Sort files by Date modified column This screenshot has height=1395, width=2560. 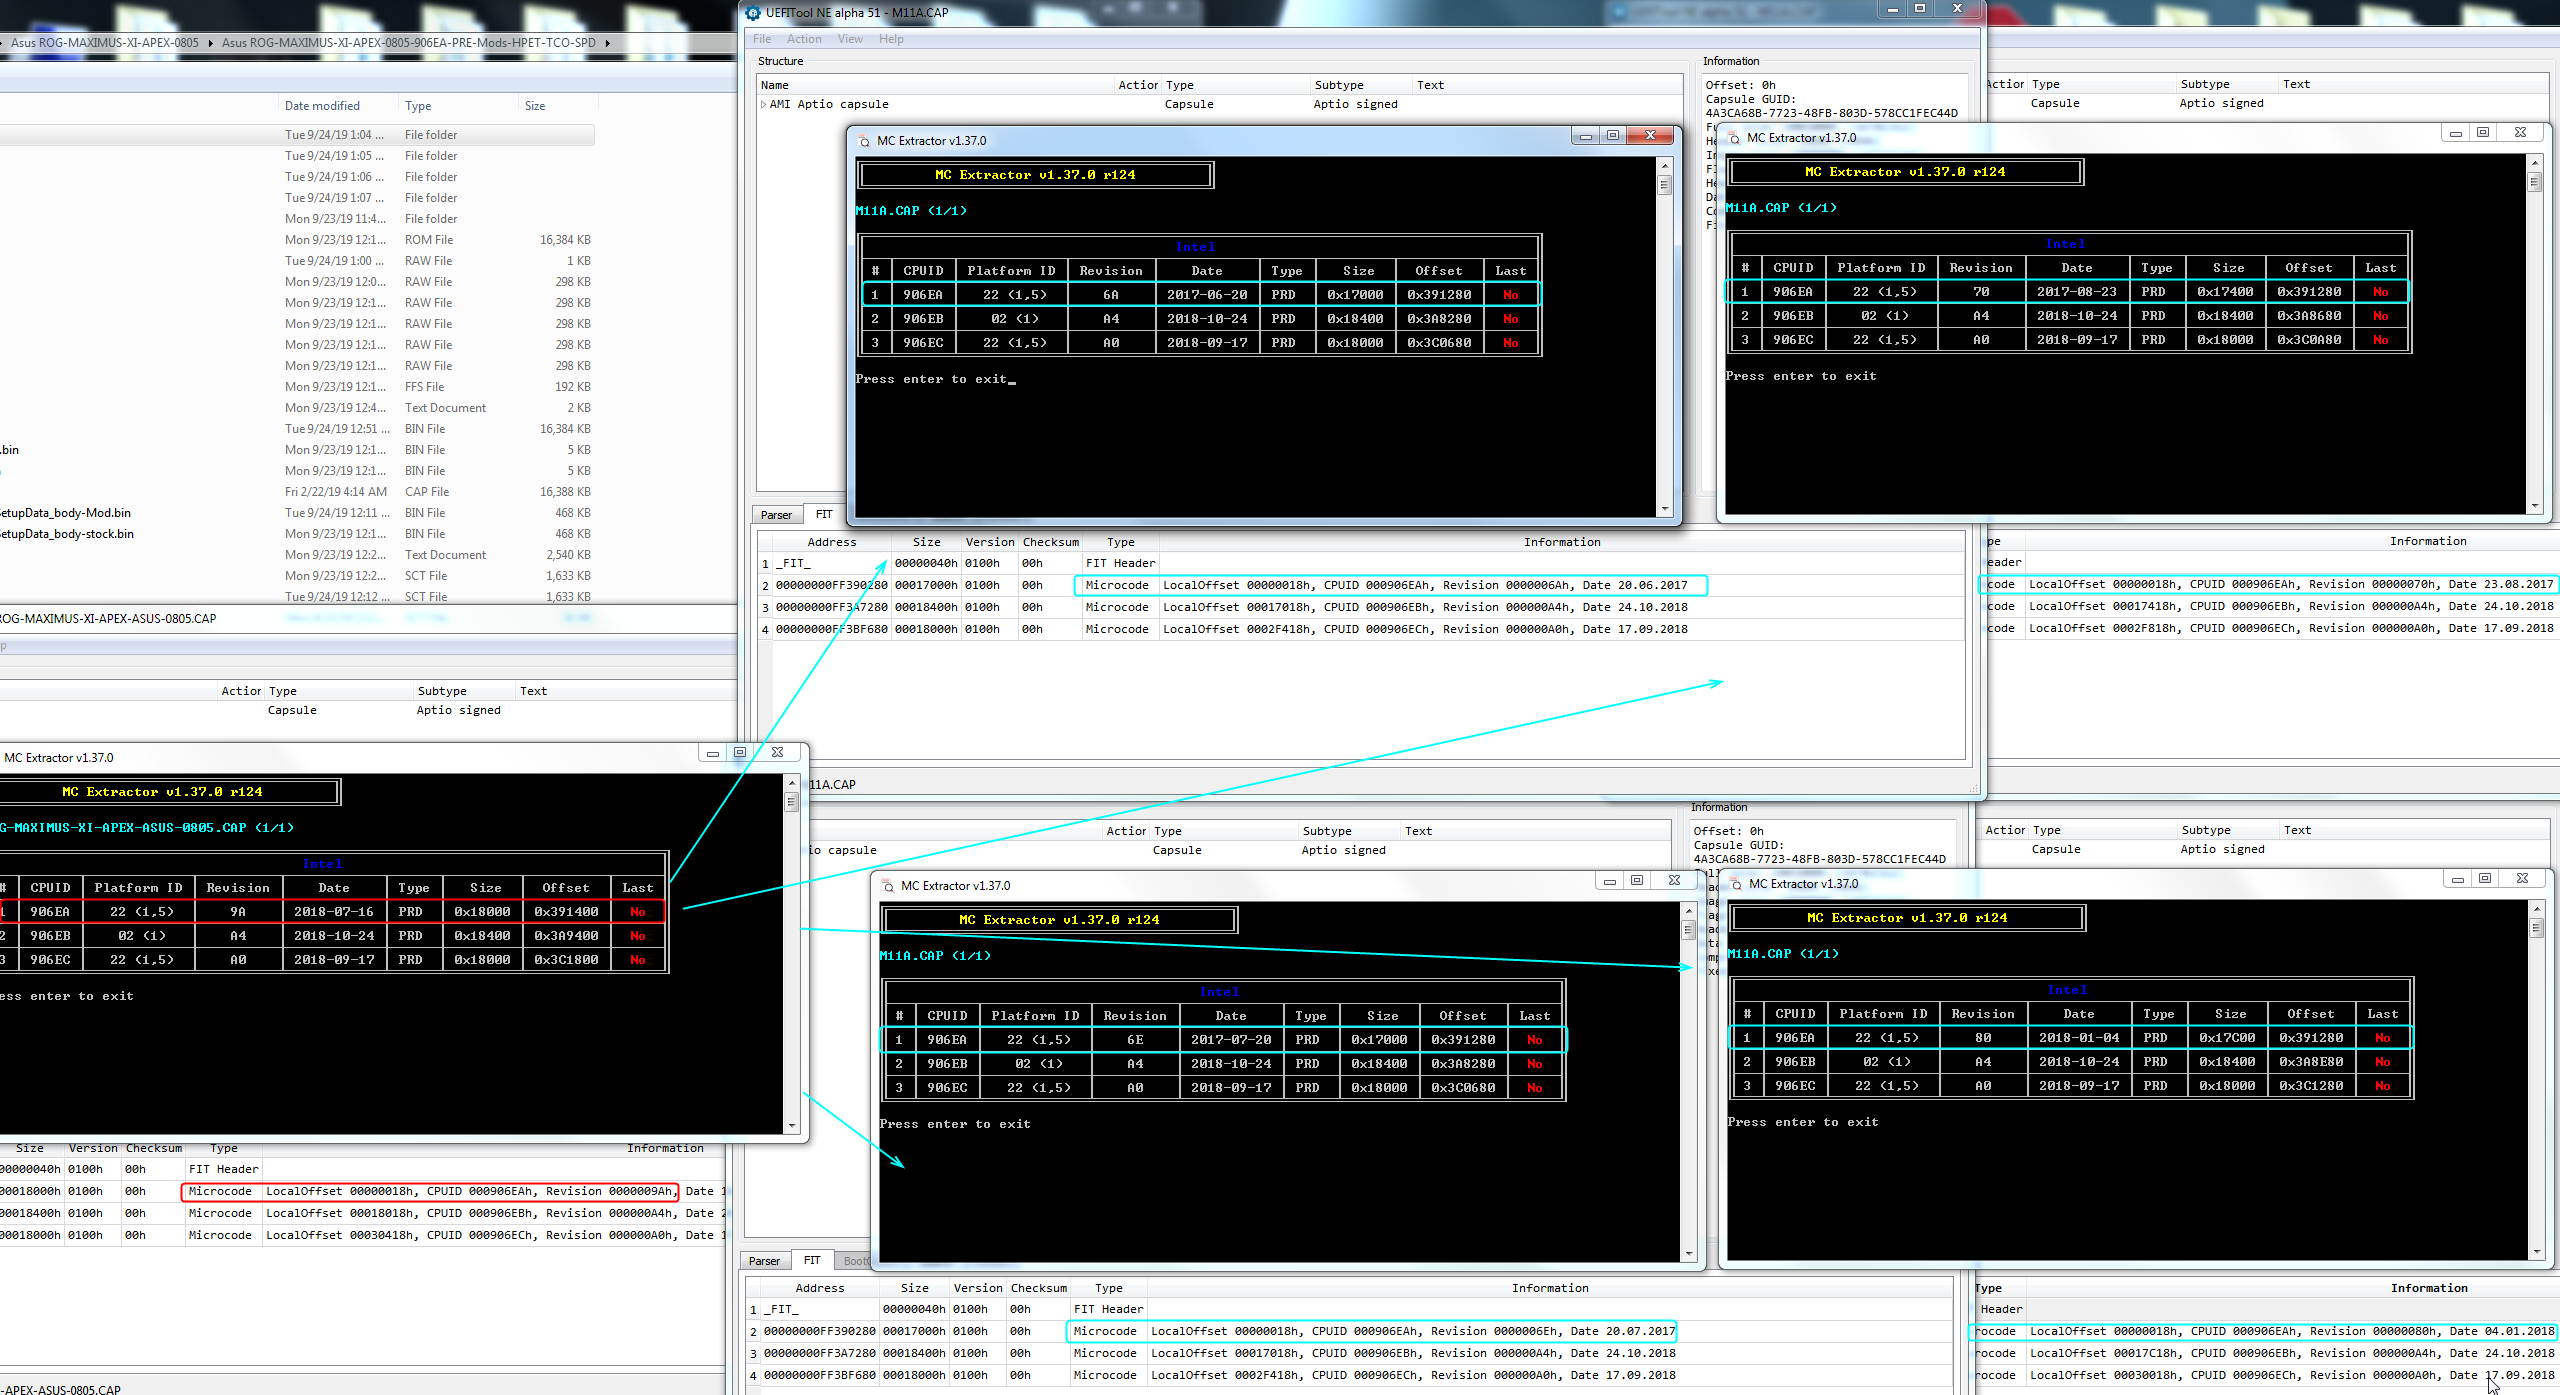322,106
